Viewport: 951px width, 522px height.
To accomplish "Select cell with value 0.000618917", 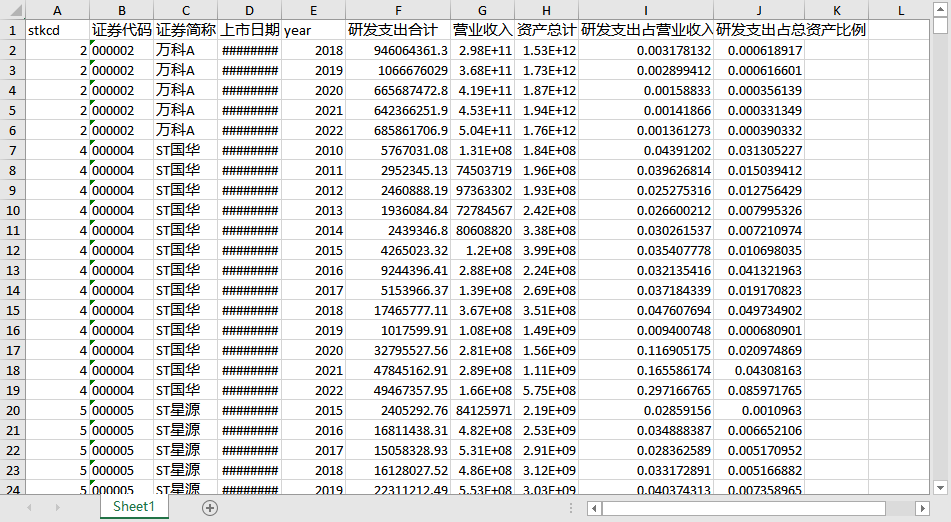I will 759,50.
